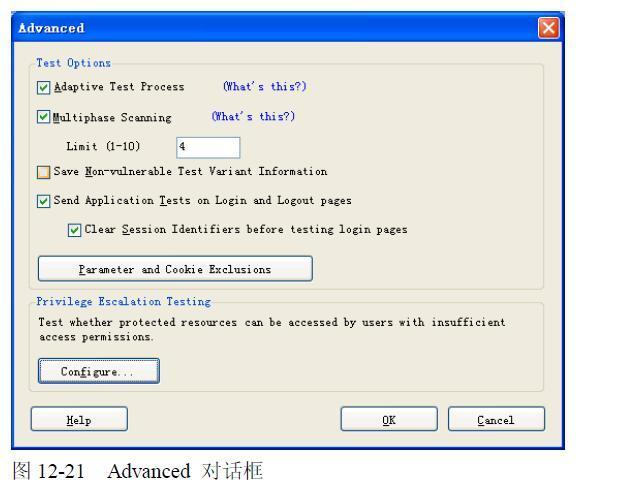The height and width of the screenshot is (488, 635).
Task: Toggle Send Application Tests on Login pages
Action: 43,201
